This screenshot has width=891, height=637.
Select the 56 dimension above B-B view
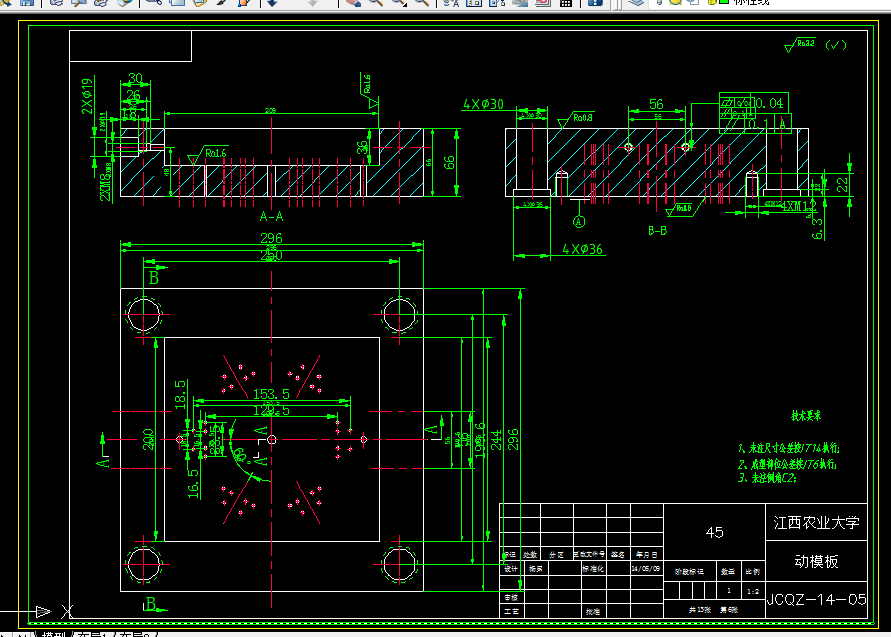656,104
